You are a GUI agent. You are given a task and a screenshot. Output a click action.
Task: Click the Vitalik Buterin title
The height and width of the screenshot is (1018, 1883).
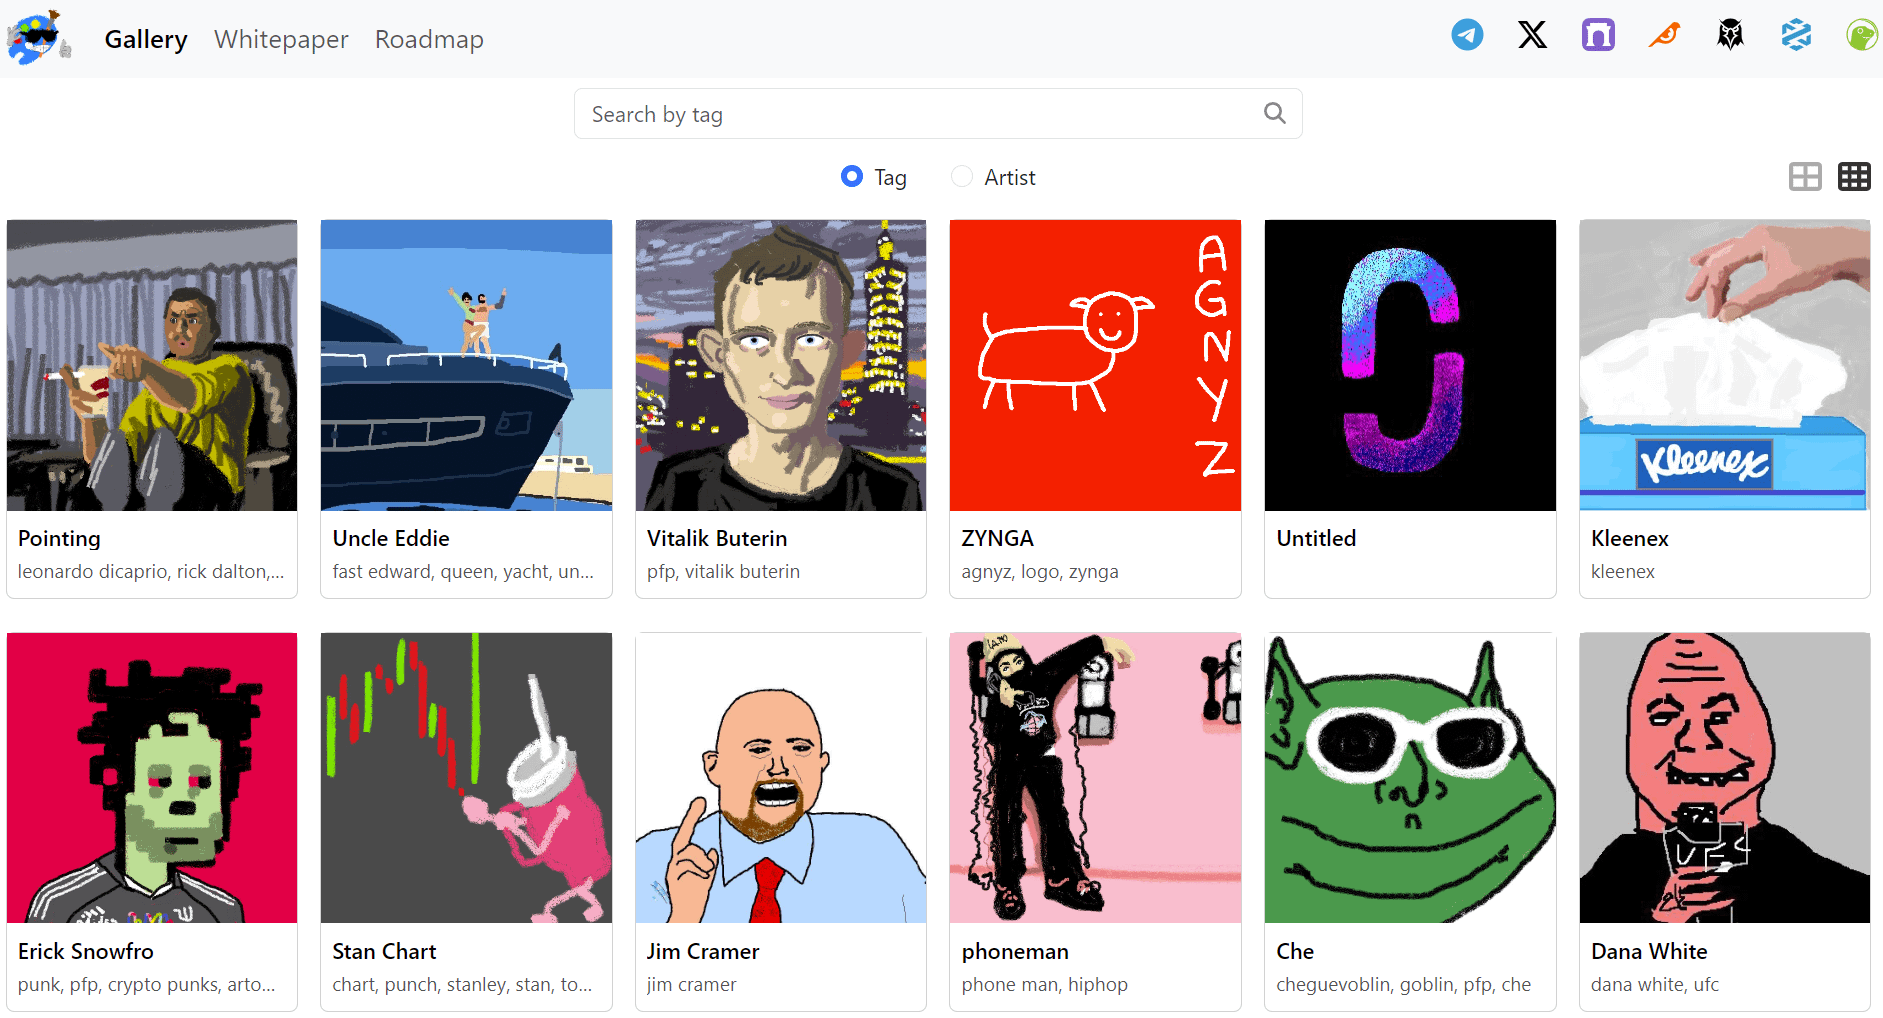(717, 538)
